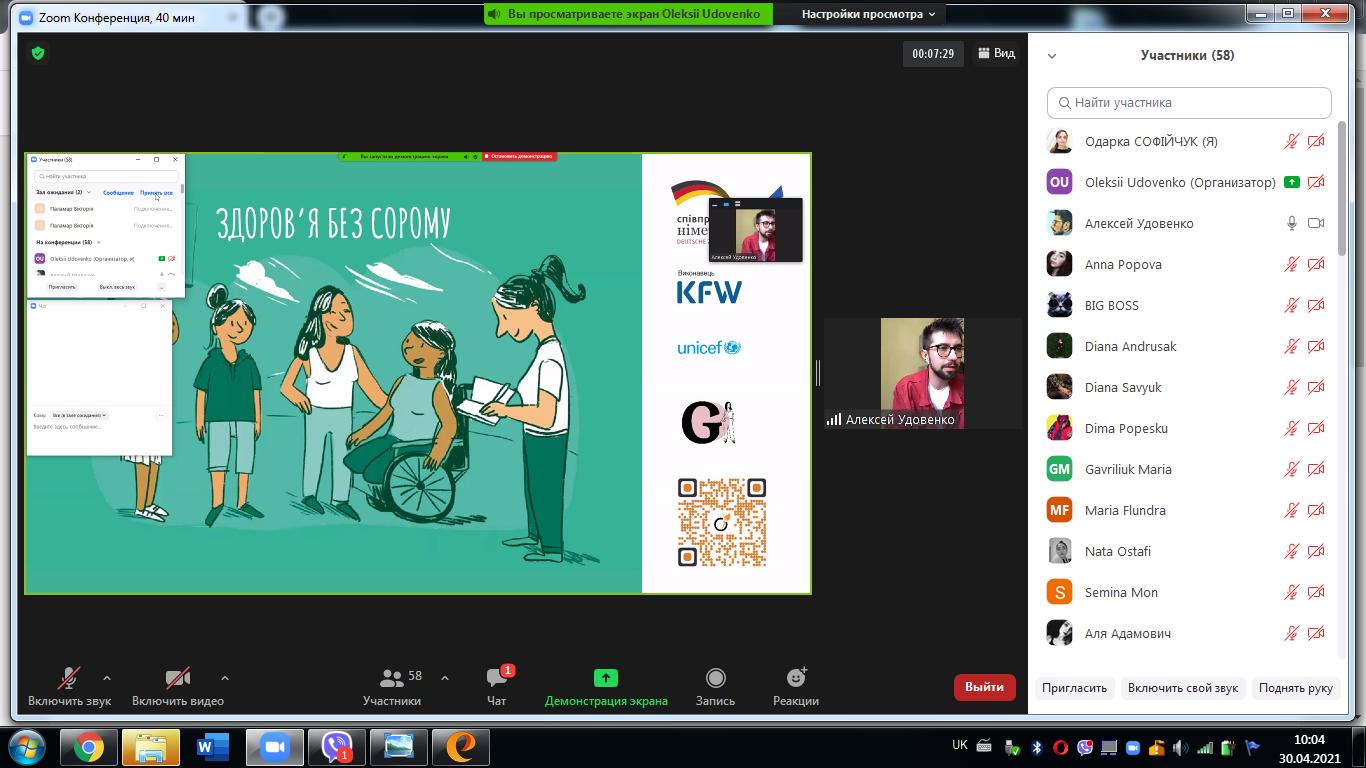This screenshot has width=1366, height=768.
Task: Open Настройки просмотра dropdown
Action: (x=868, y=14)
